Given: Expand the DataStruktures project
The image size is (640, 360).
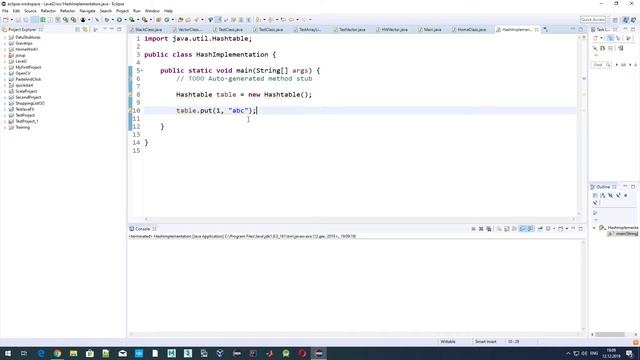Looking at the screenshot, I should tap(5, 37).
